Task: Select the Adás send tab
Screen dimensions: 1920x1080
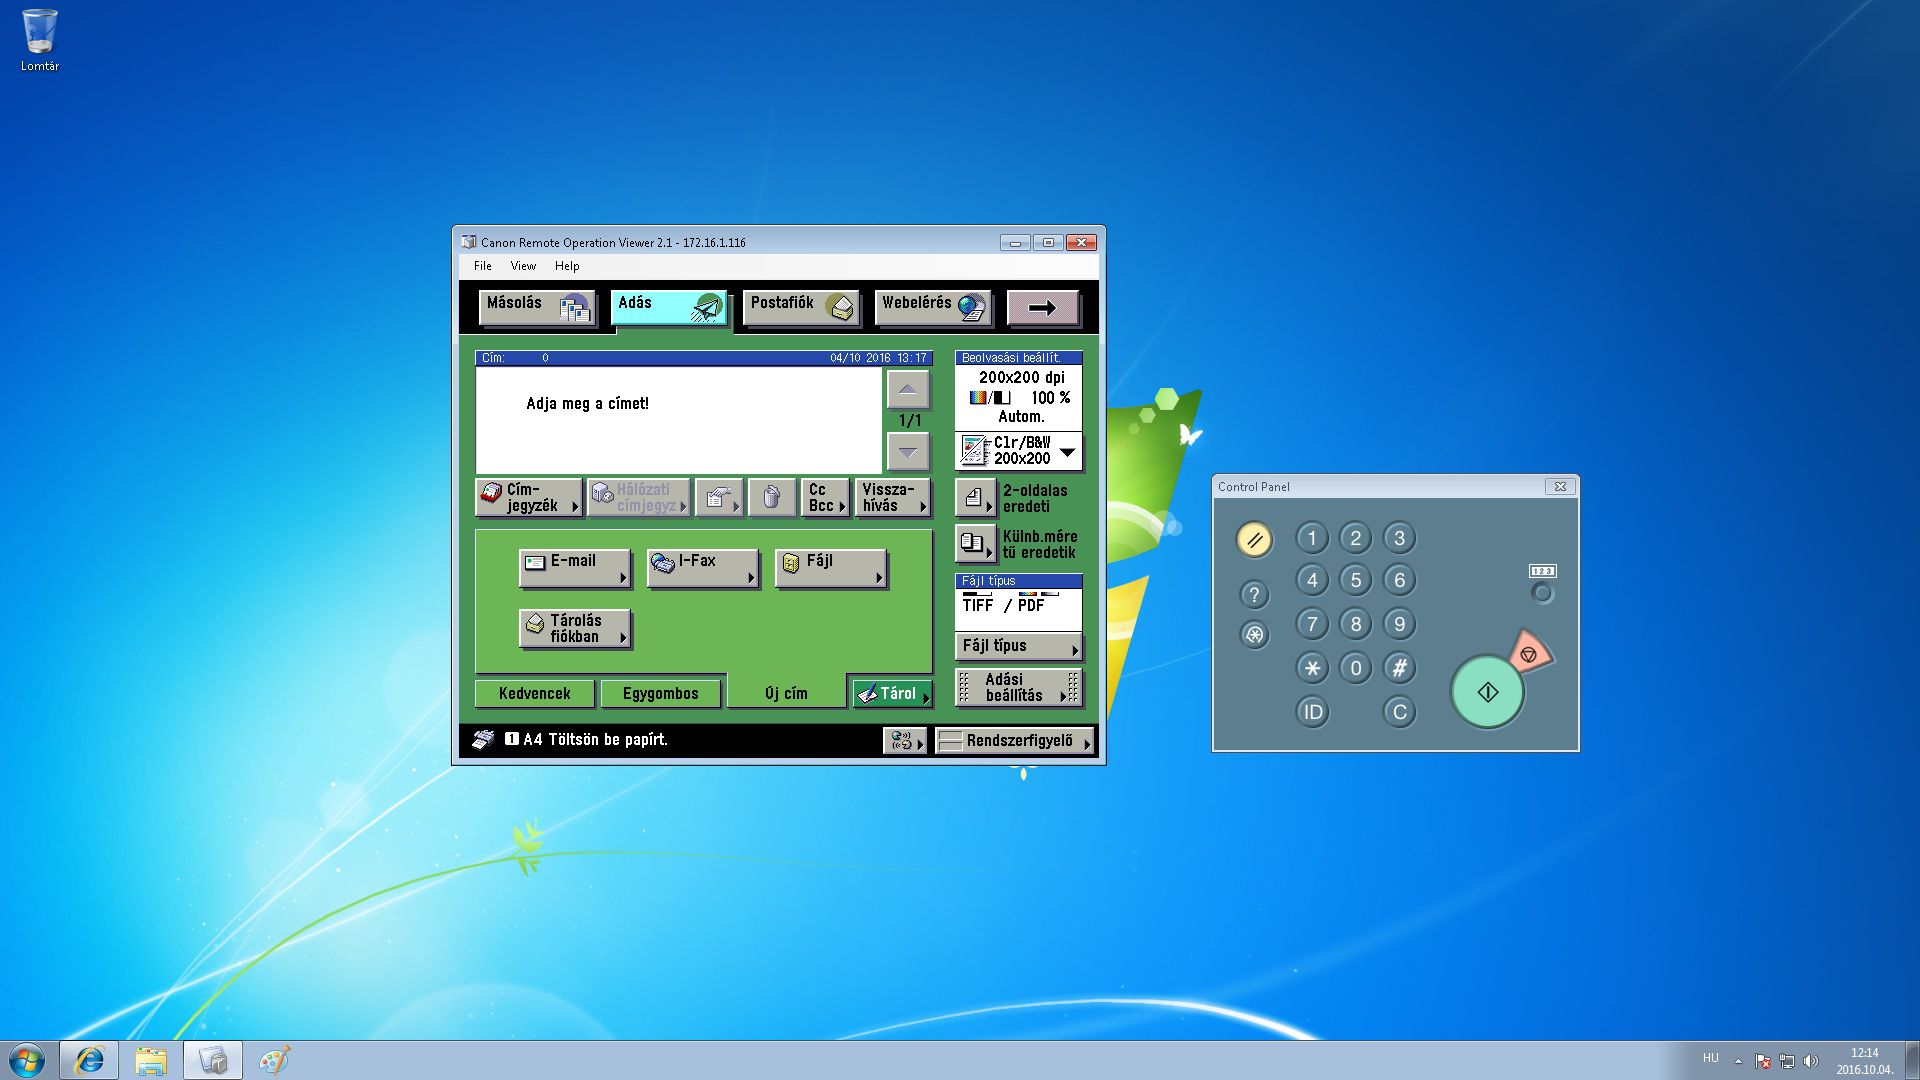Action: click(x=669, y=307)
